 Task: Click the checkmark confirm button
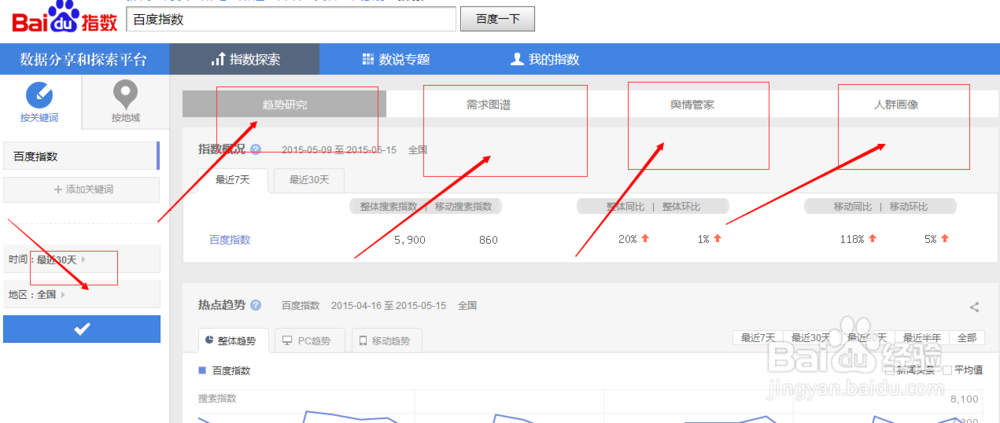point(82,329)
